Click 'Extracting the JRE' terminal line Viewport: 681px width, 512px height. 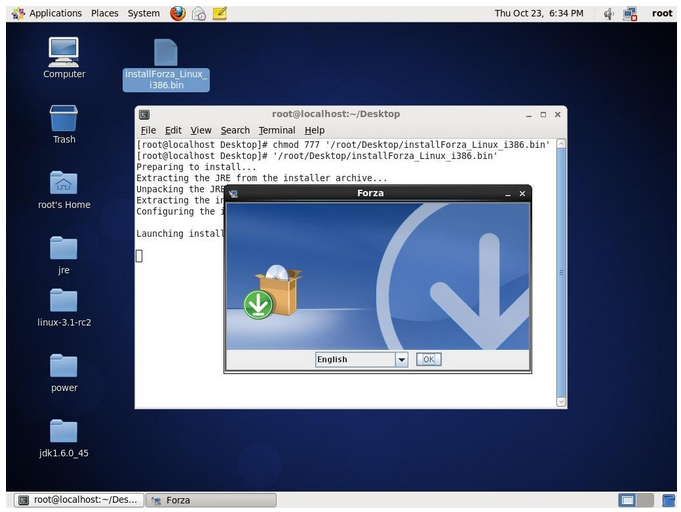coord(261,178)
